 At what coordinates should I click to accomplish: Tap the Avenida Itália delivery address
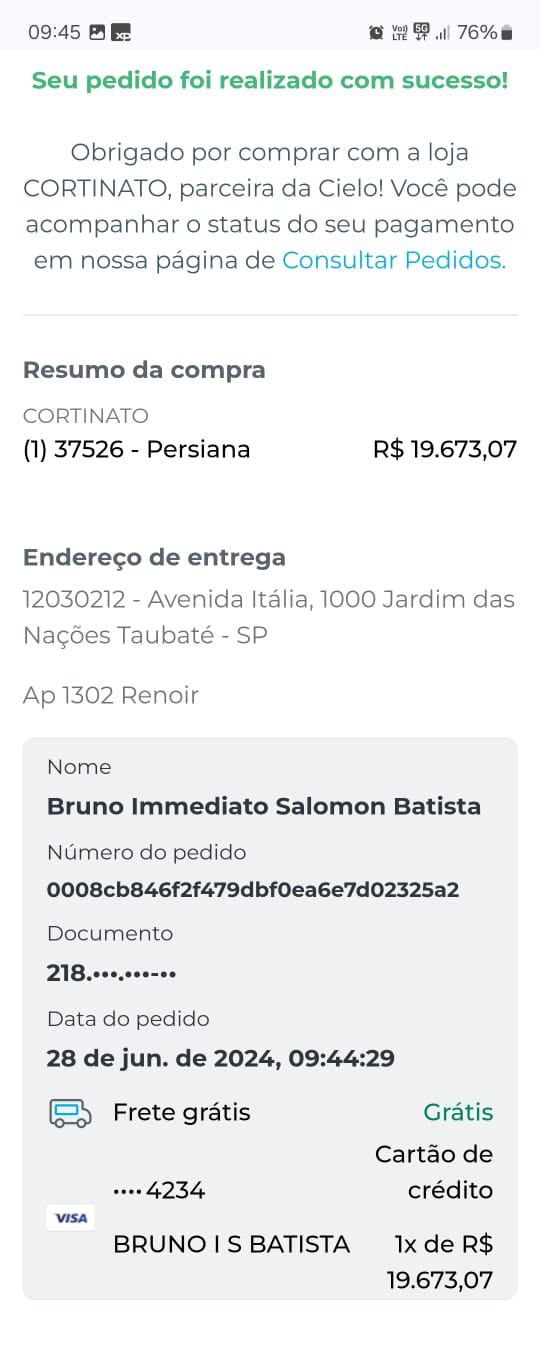point(269,617)
